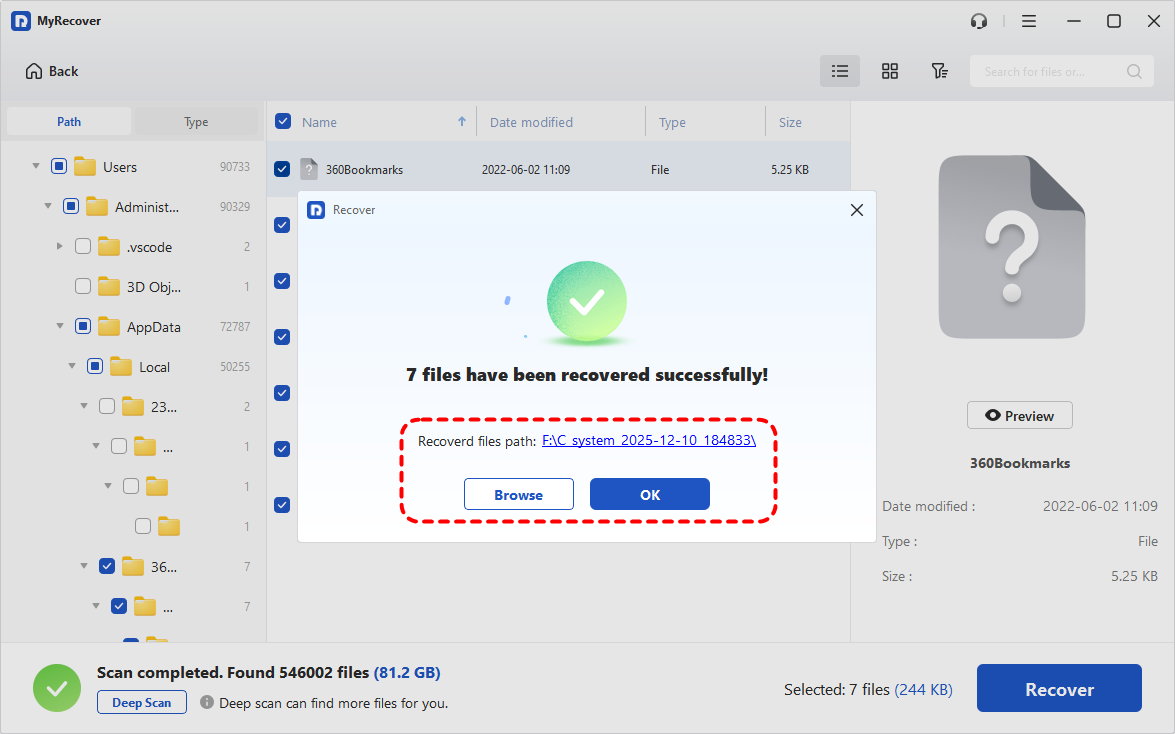Open the recovered files path link
The image size is (1175, 734).
[648, 440]
